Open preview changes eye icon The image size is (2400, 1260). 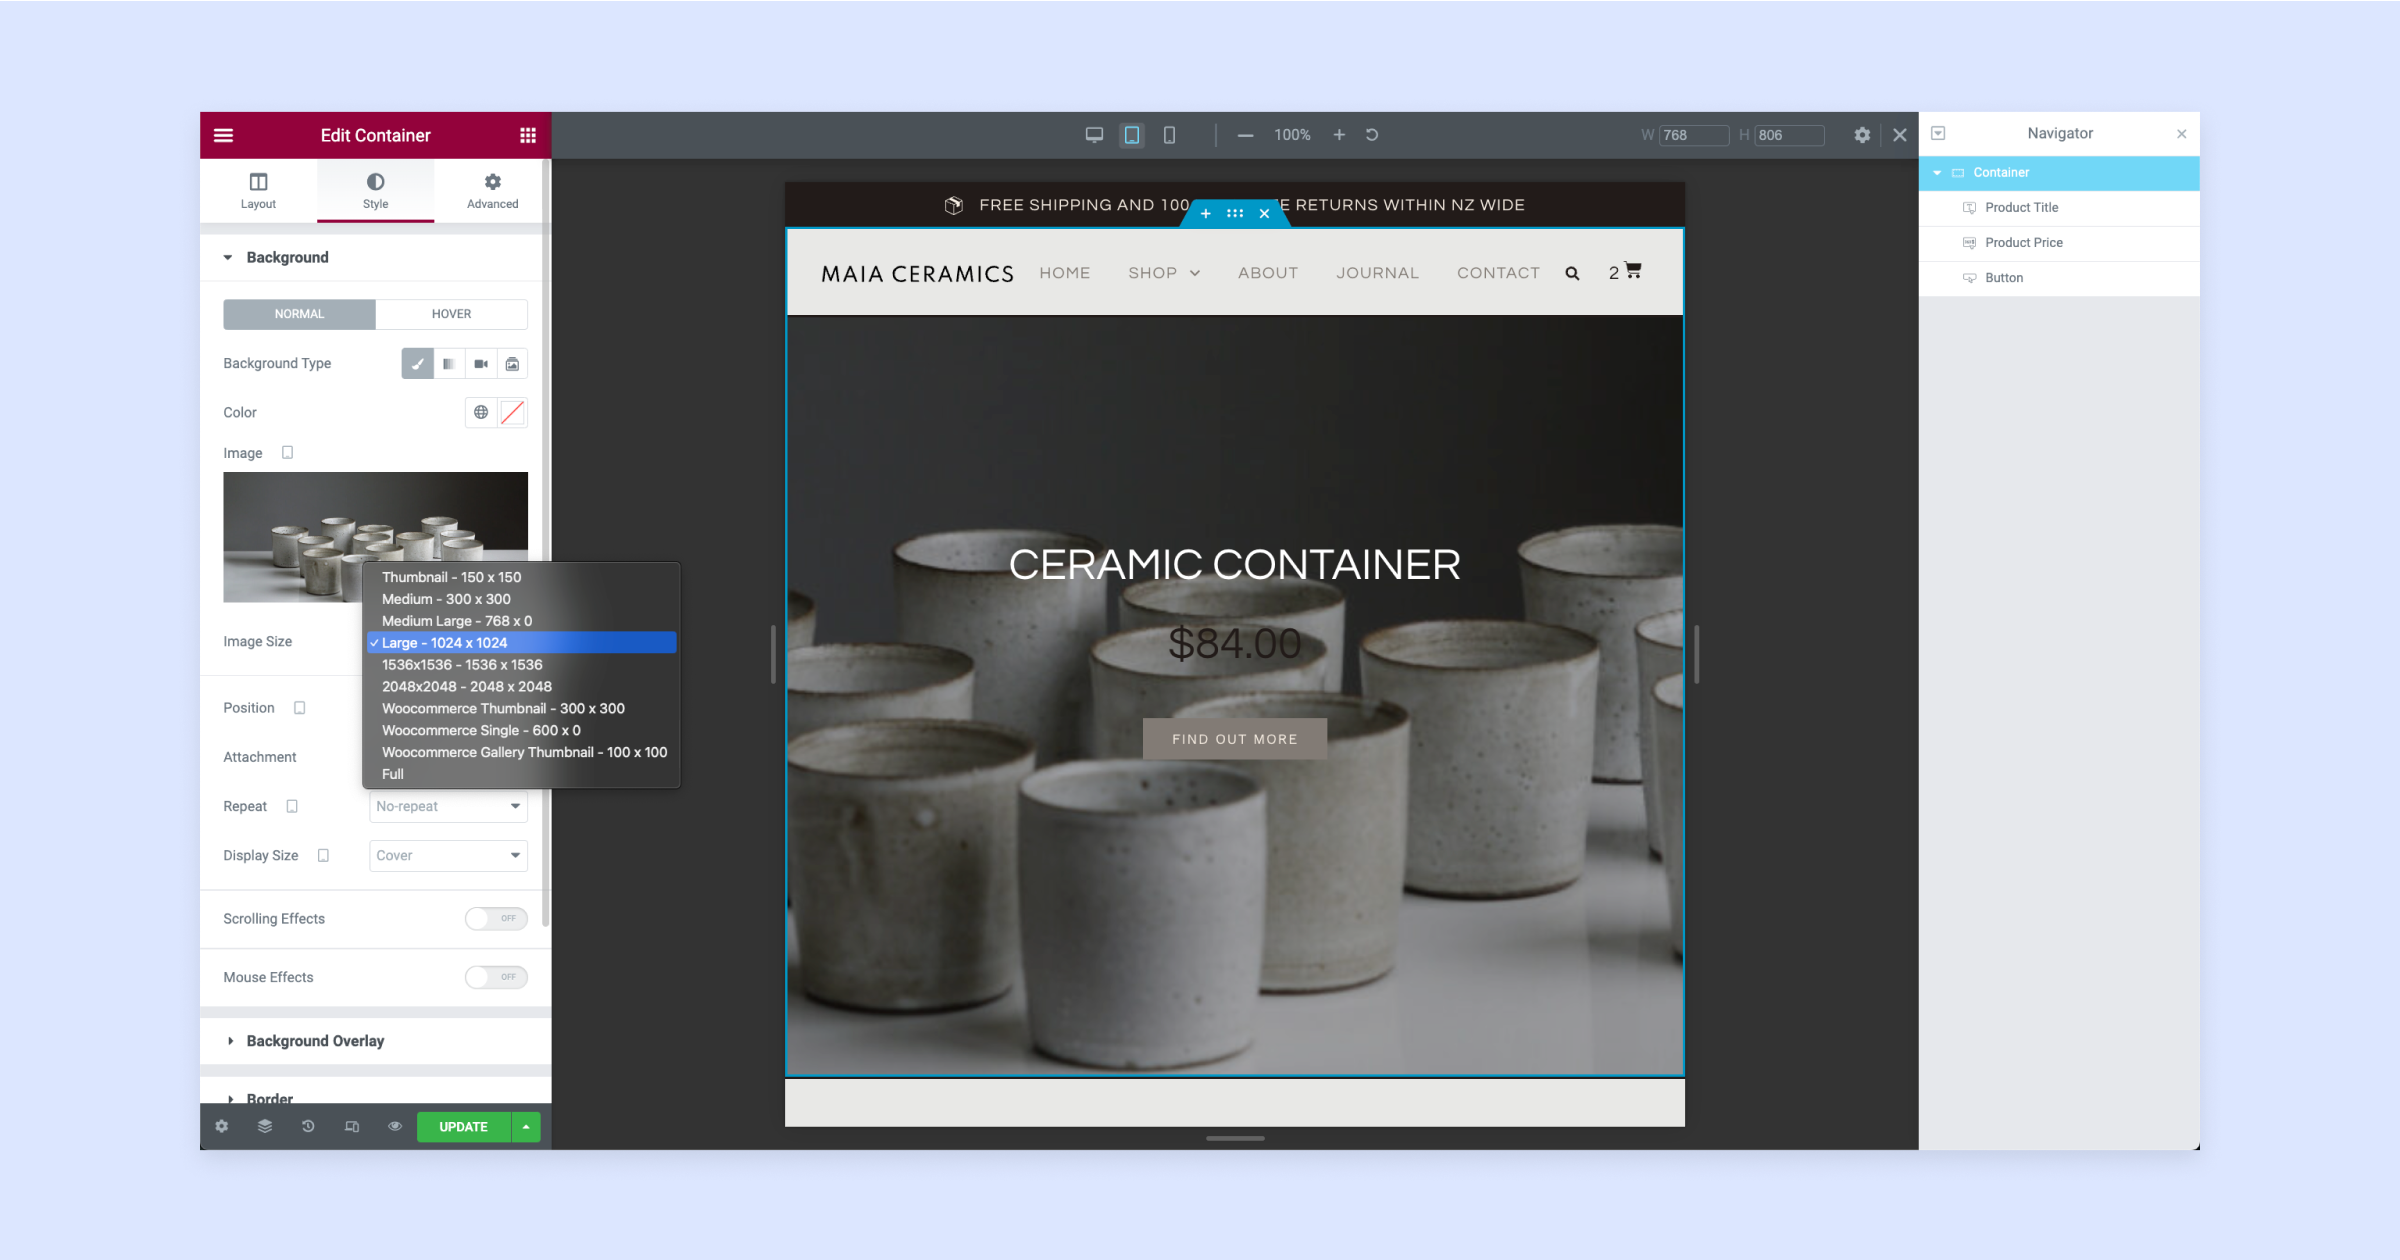(395, 1126)
